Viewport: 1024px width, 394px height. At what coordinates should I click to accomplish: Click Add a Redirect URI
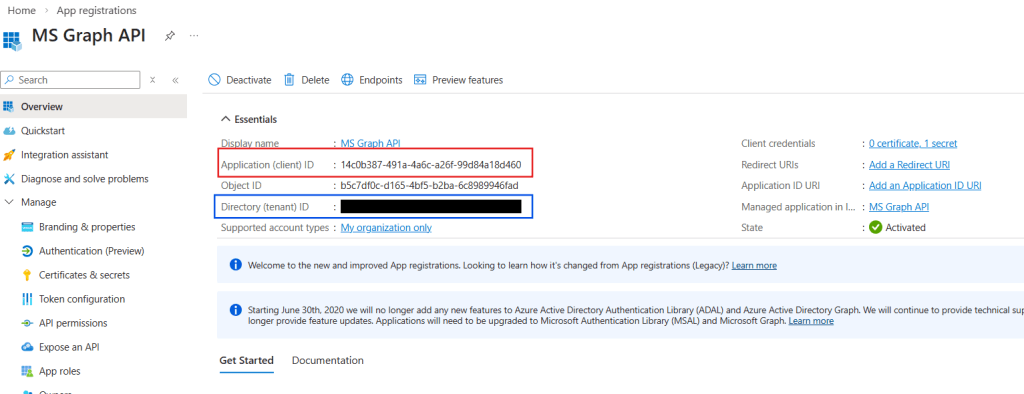(x=909, y=165)
